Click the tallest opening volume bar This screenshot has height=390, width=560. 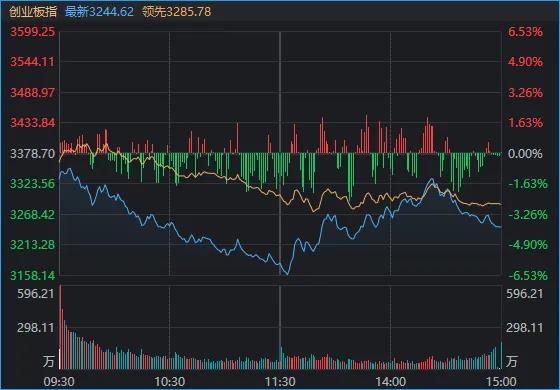(x=60, y=327)
